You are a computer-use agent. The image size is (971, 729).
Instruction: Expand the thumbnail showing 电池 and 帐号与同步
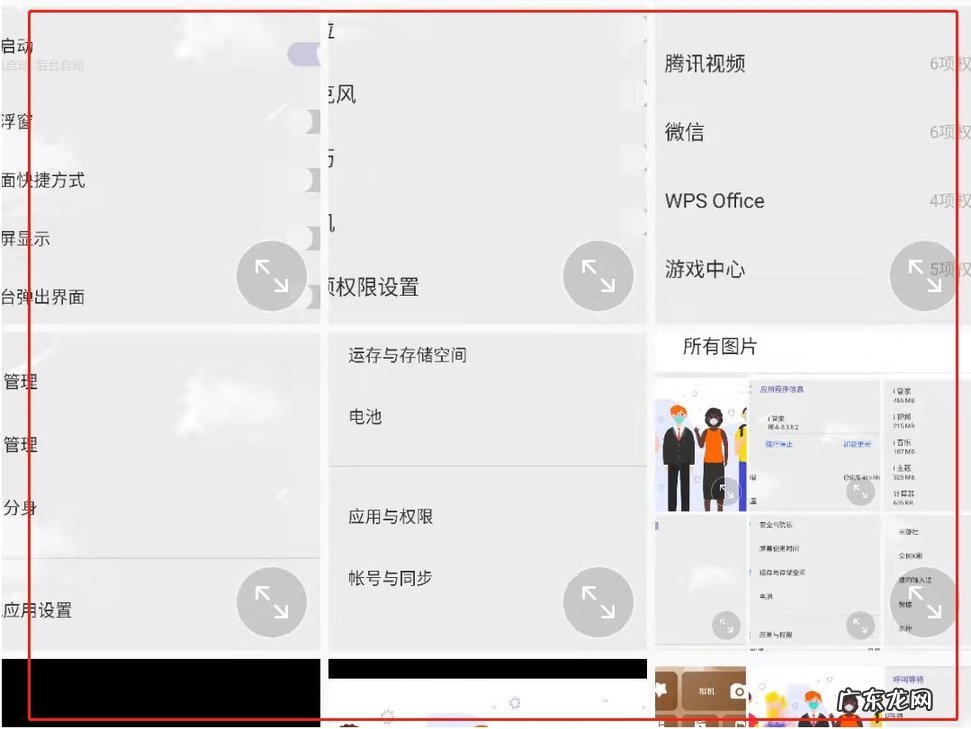coord(598,602)
